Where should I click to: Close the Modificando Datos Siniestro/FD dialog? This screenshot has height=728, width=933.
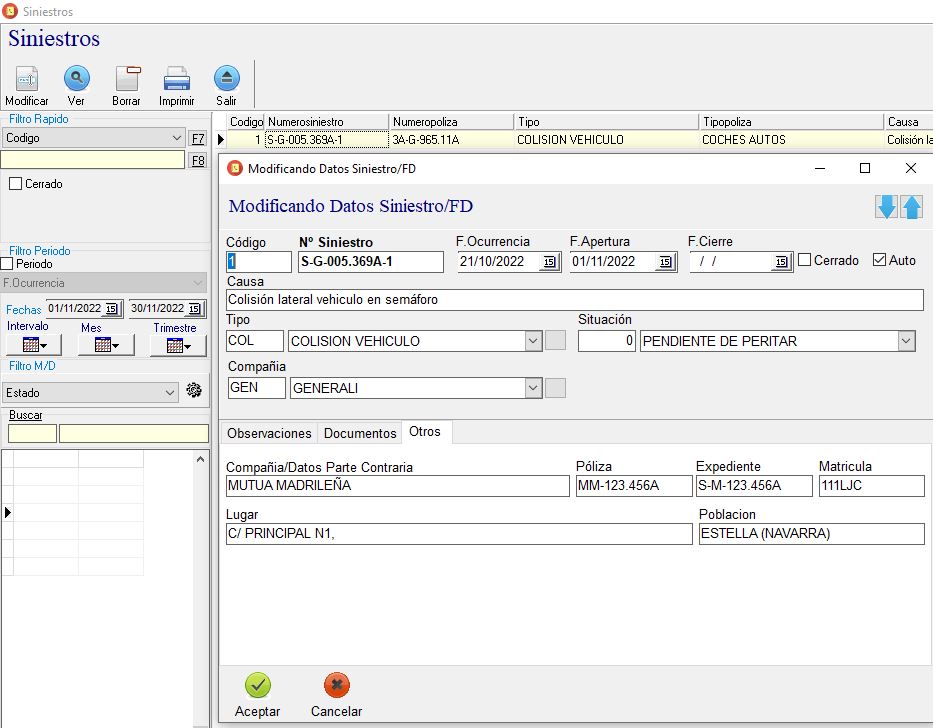point(910,168)
